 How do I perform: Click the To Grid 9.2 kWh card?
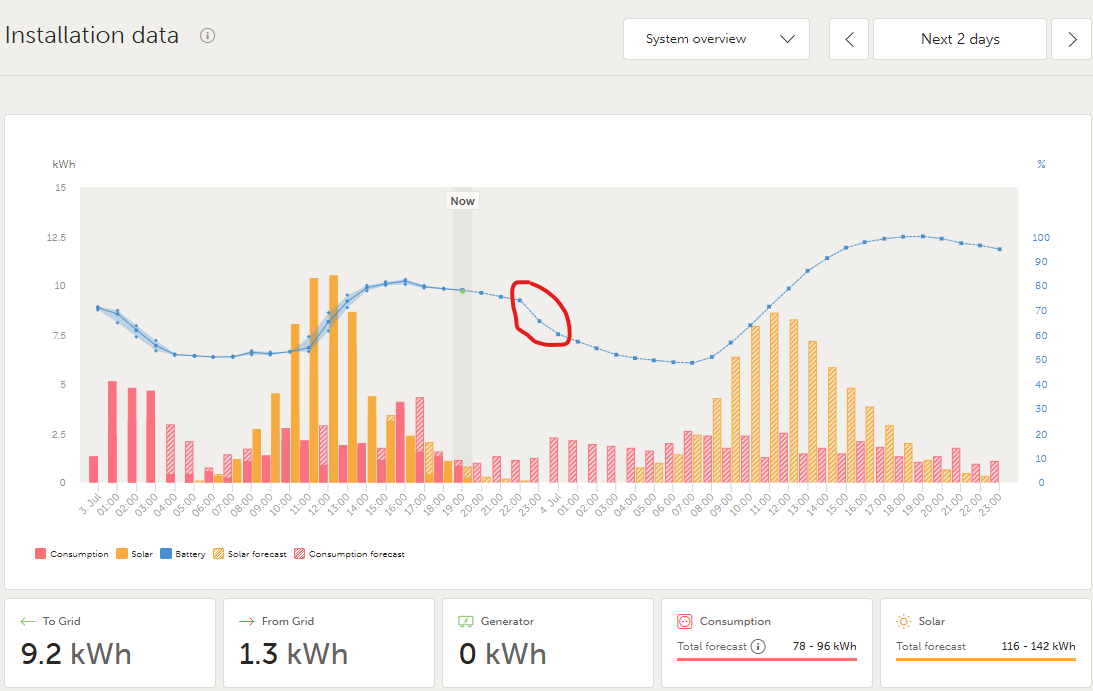110,643
